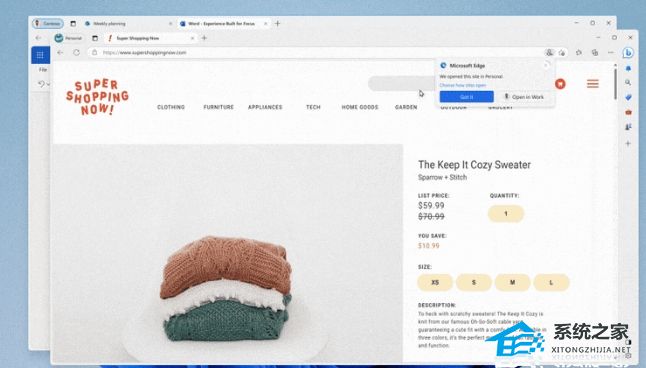
Task: Click the lock icon in address bar
Action: click(x=94, y=52)
